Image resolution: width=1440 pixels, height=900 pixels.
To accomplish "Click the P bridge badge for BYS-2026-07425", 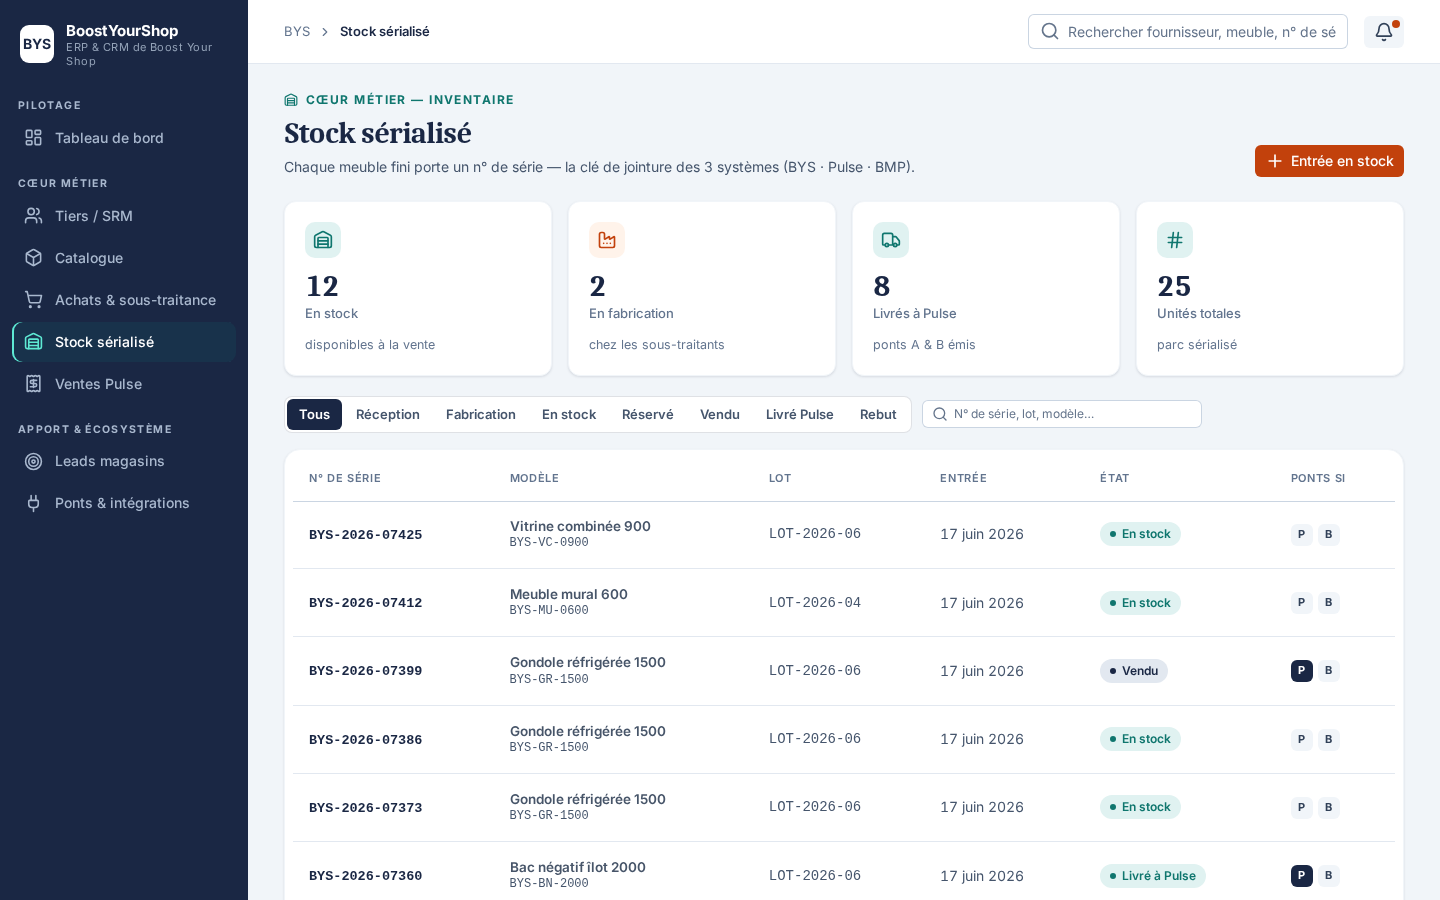I will tap(1301, 534).
